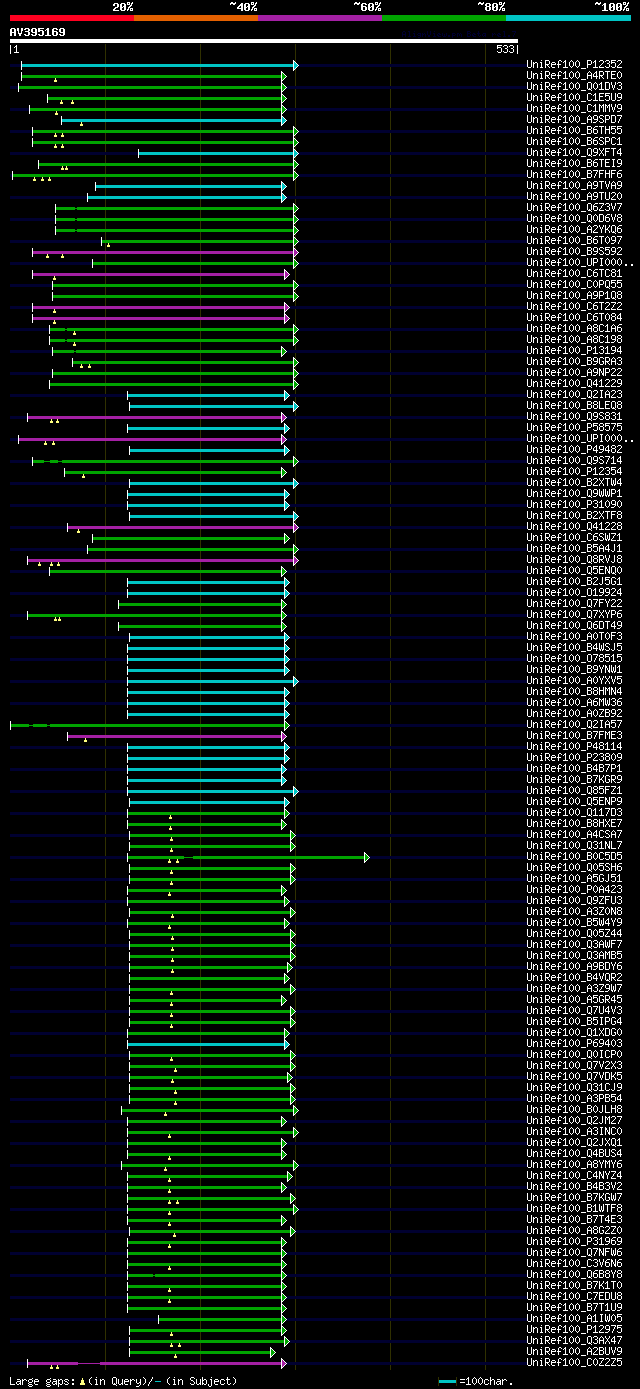Select the UniRef100_P0A423 hit label

(x=574, y=890)
